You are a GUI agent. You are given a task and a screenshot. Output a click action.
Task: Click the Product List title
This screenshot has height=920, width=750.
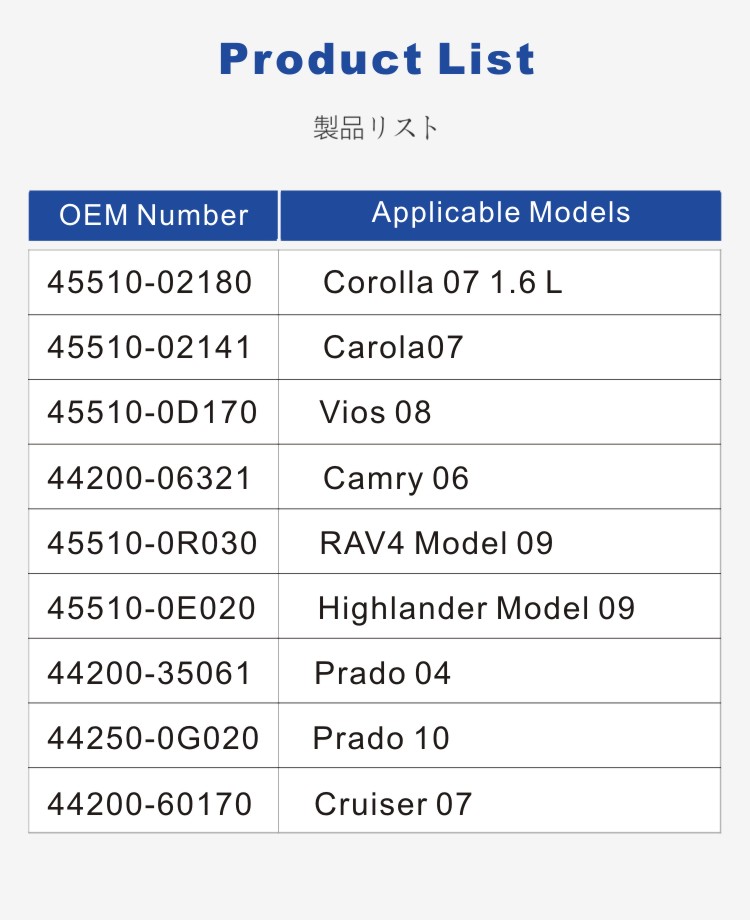(x=376, y=59)
